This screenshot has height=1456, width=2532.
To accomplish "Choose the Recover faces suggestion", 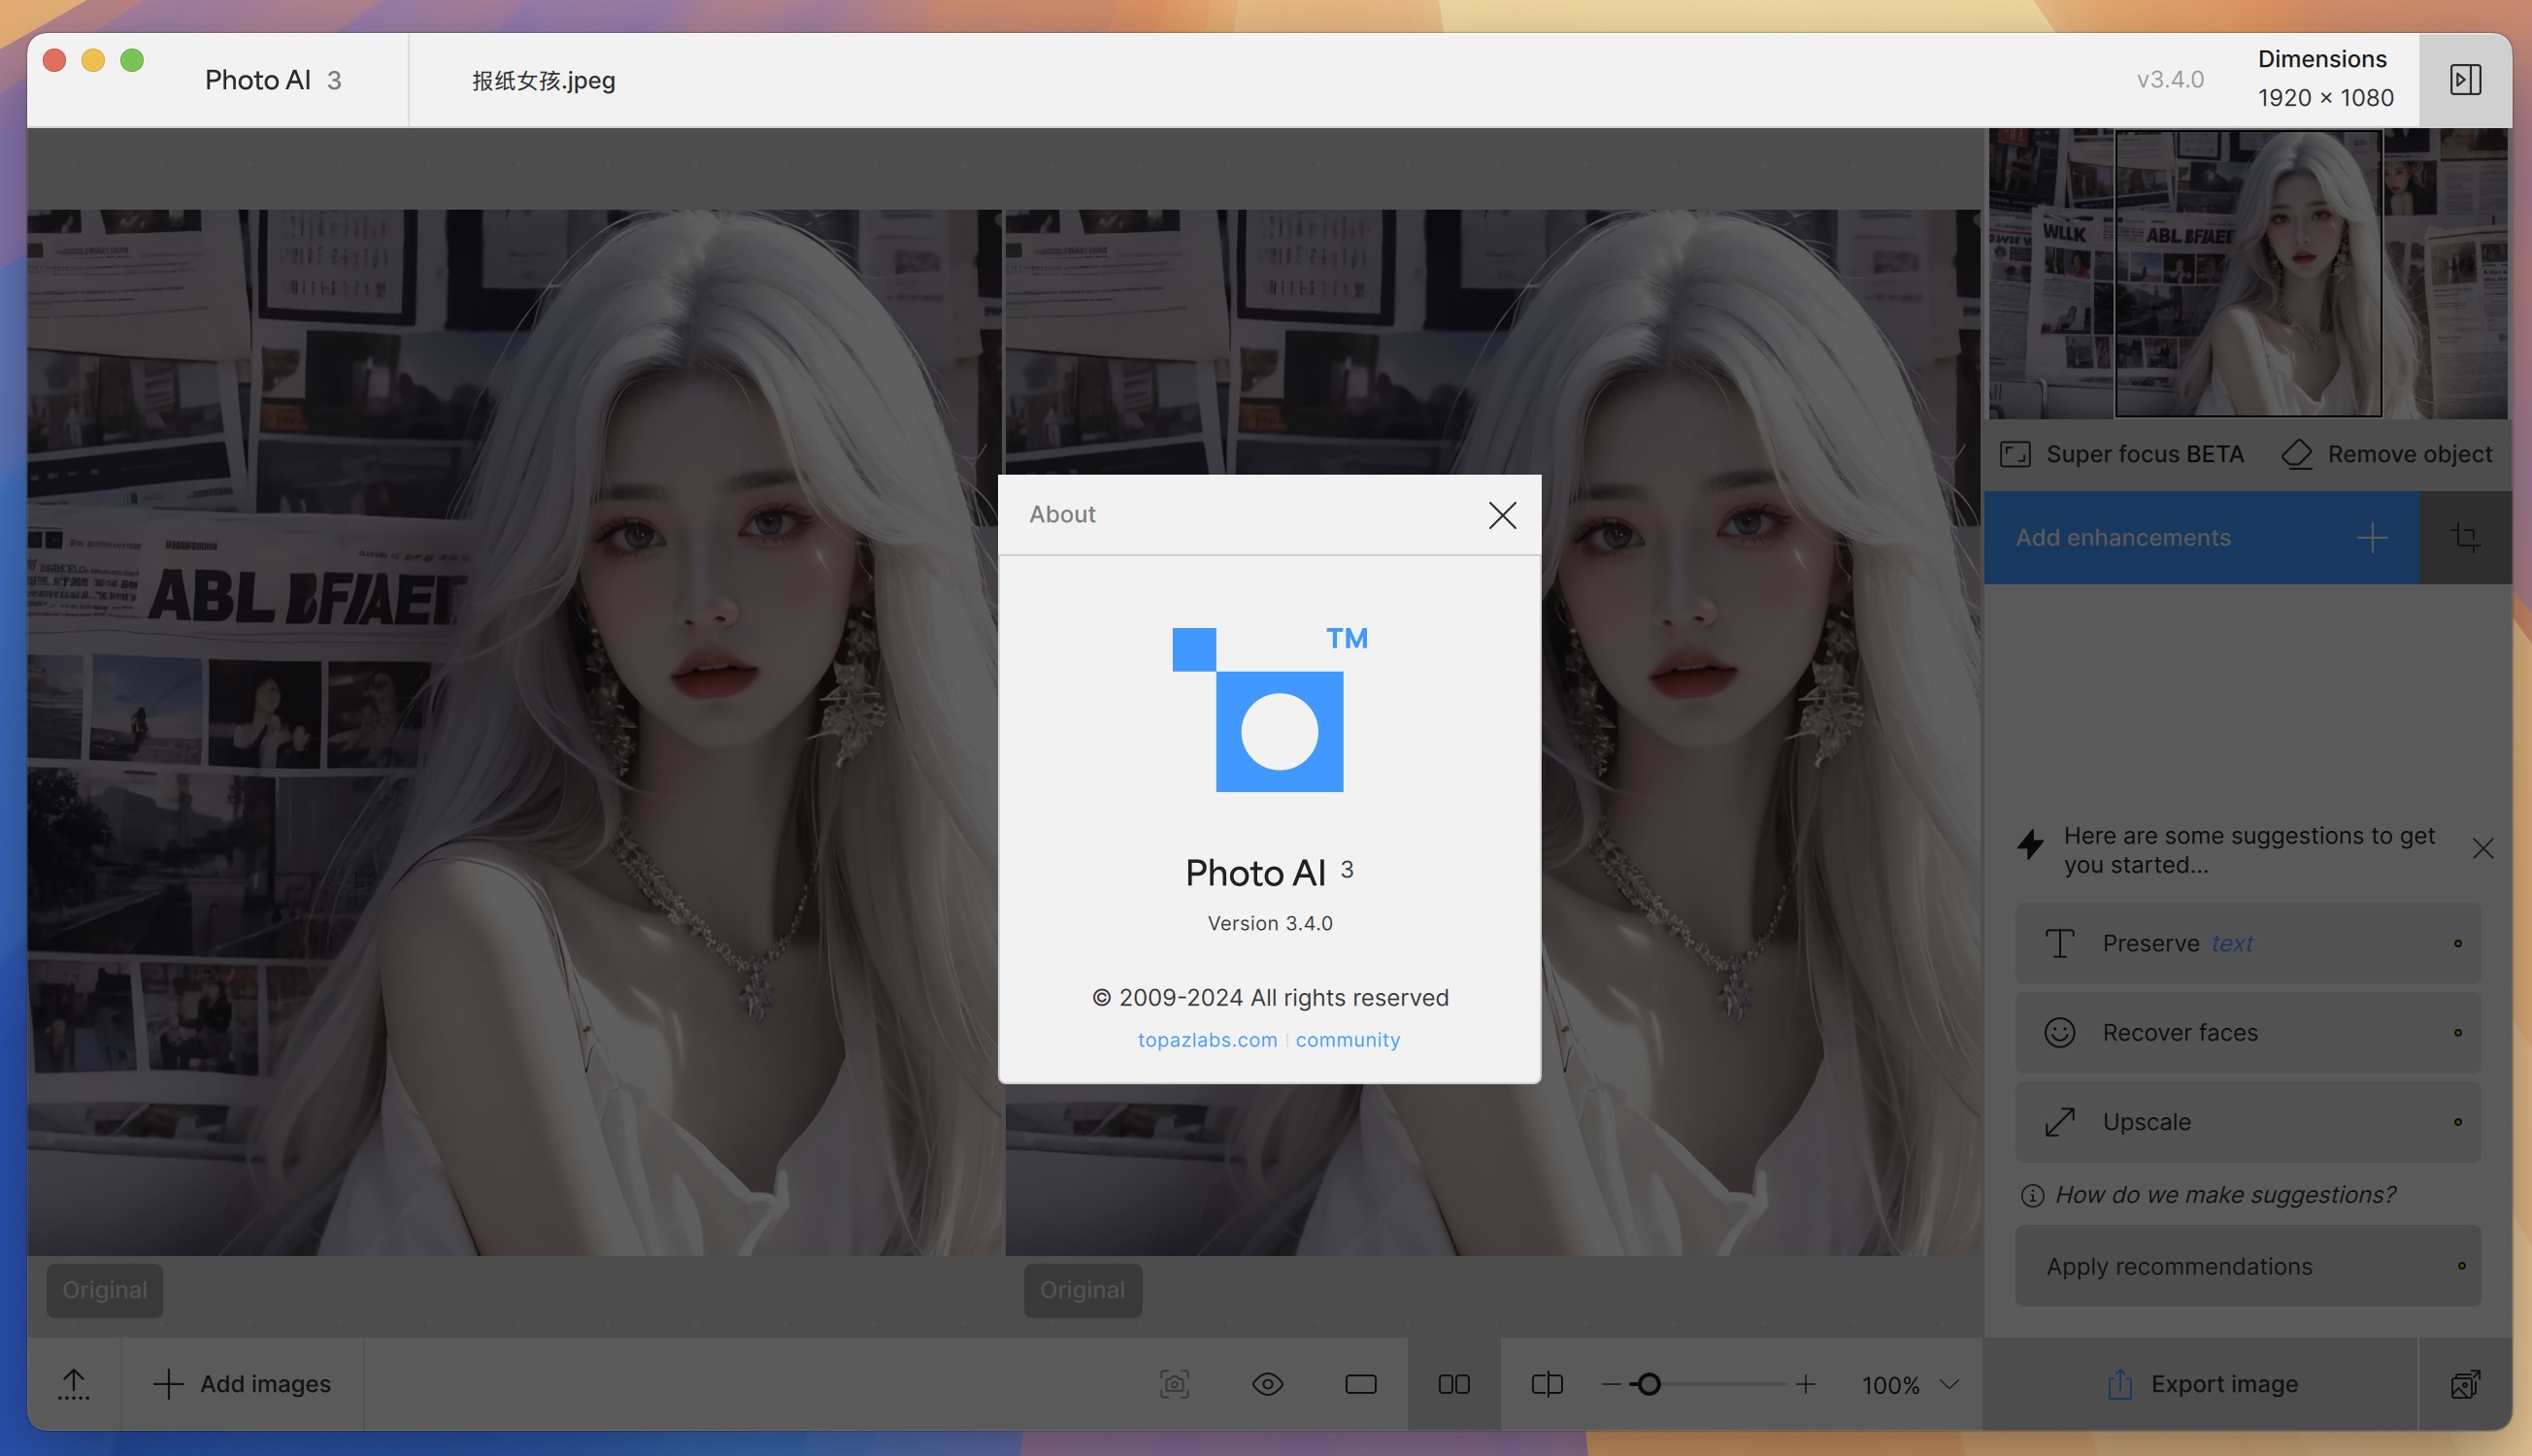I will (x=2247, y=1032).
